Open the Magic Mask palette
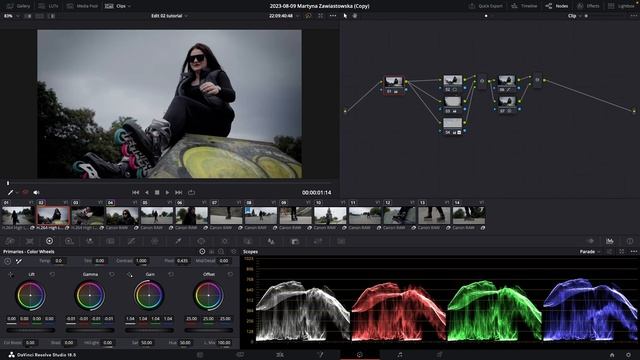Image resolution: width=640 pixels, height=360 pixels. [248, 241]
